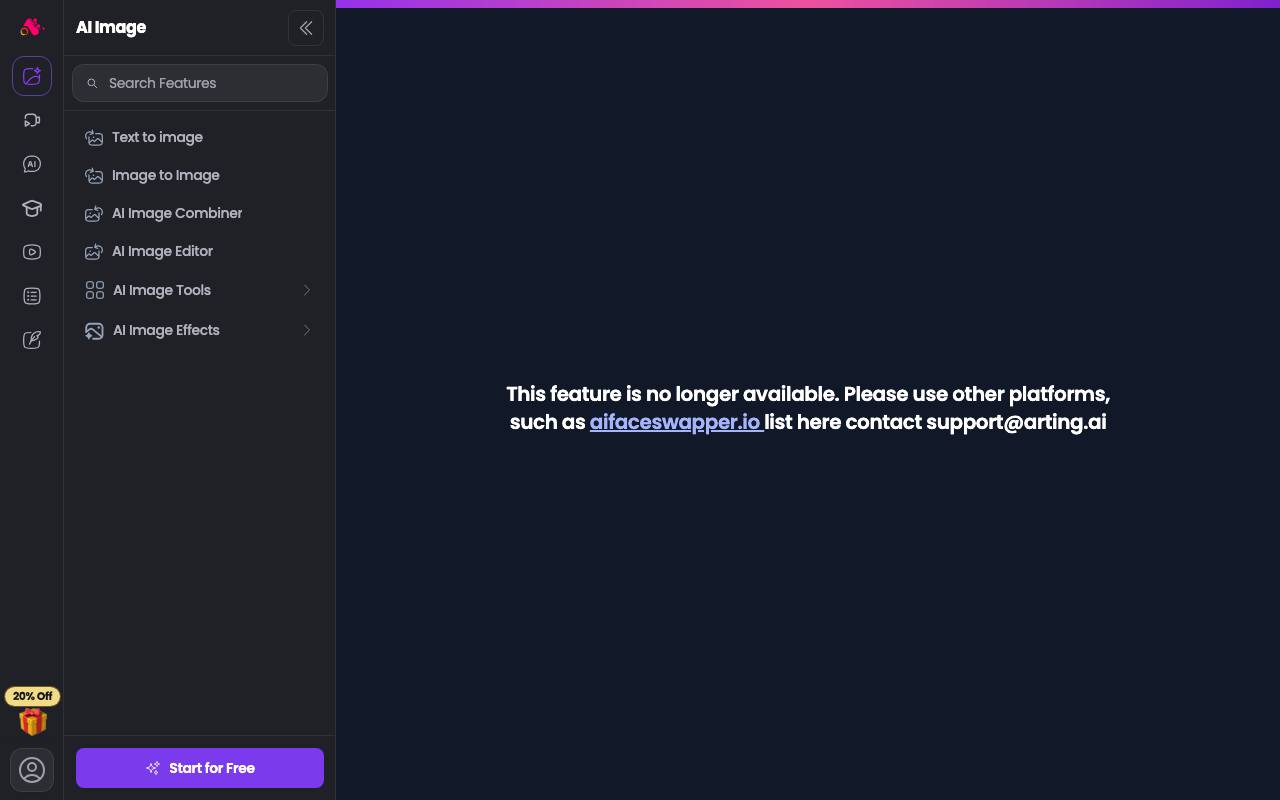Open the list sidebar icon
Screen dimensions: 1280x800
click(32, 296)
